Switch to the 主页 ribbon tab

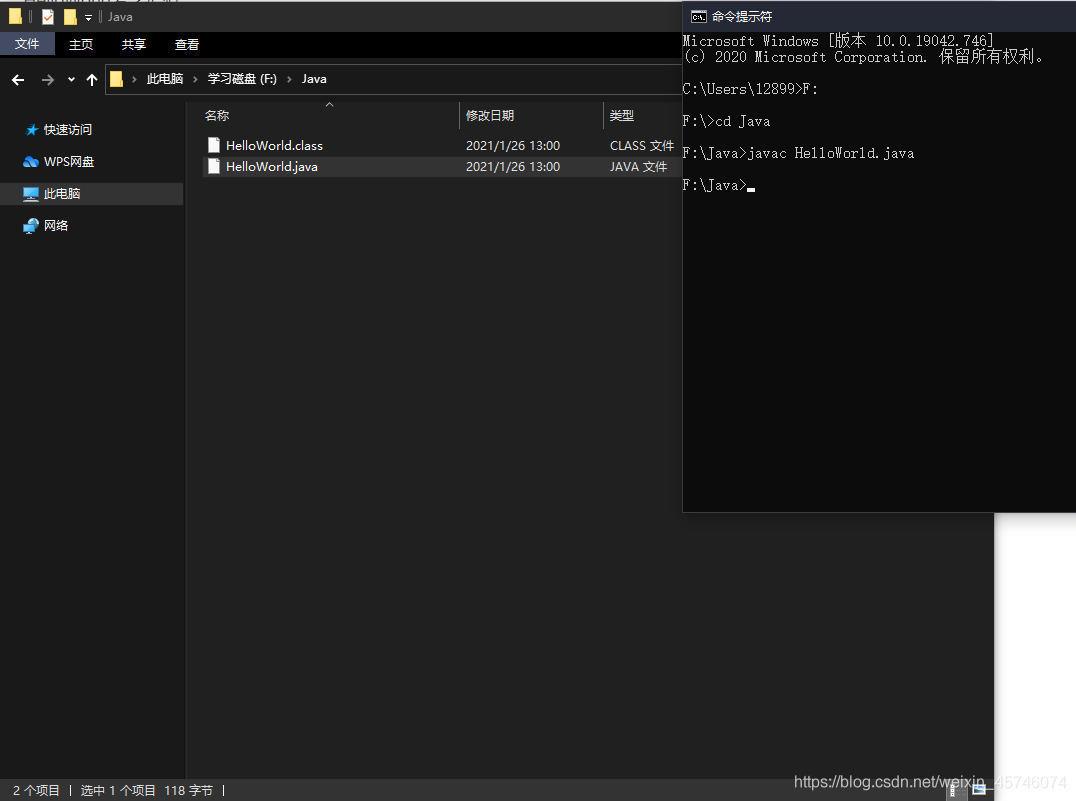click(80, 45)
